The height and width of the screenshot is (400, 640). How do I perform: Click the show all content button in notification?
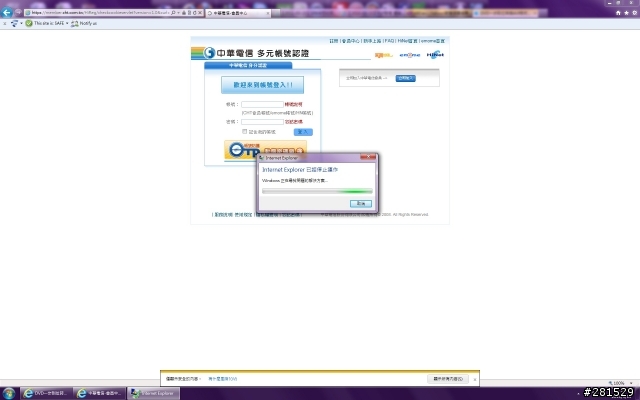[x=448, y=379]
